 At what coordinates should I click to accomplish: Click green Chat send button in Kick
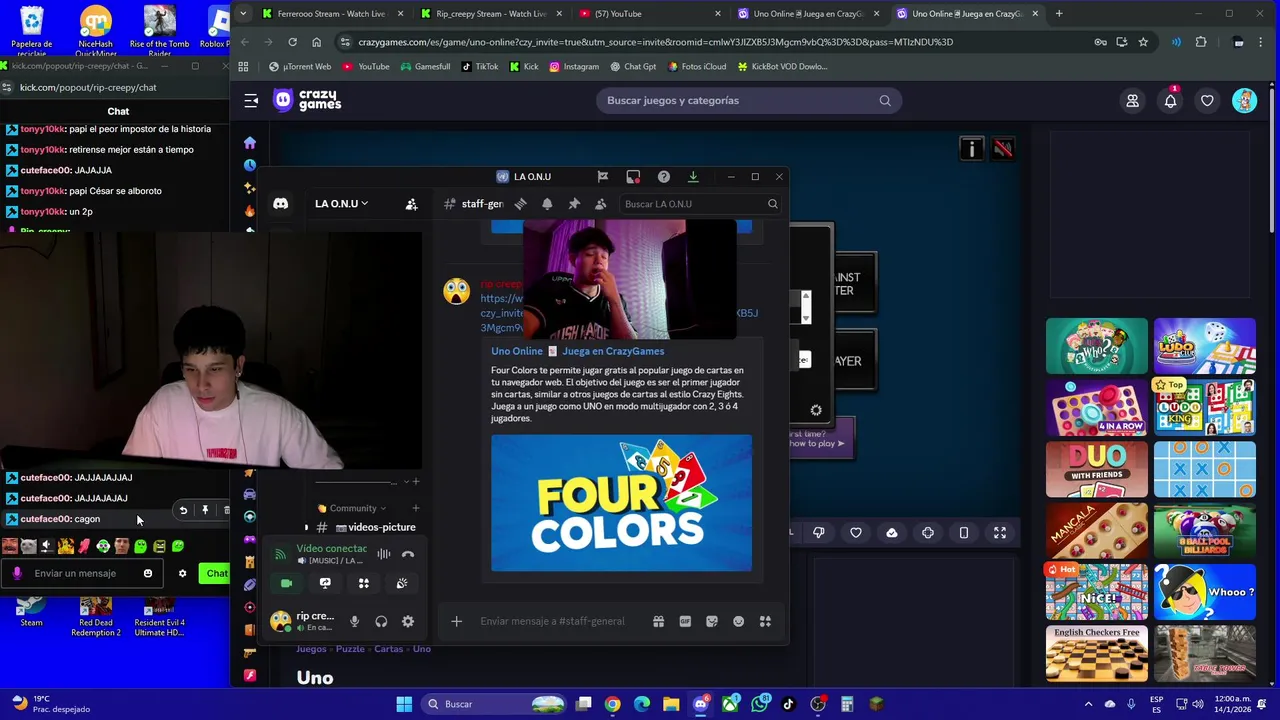(215, 573)
